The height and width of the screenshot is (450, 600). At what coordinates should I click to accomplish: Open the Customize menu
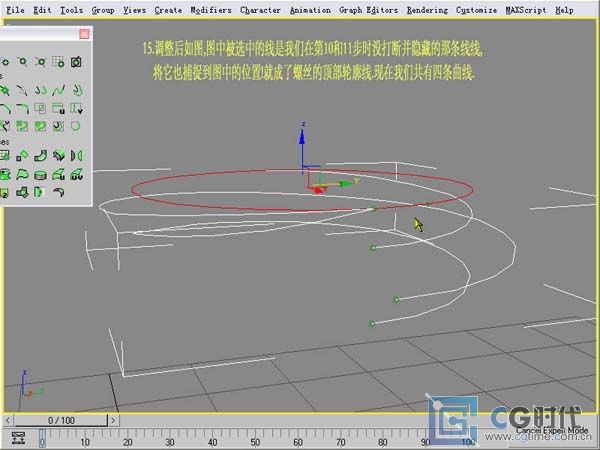click(x=476, y=10)
